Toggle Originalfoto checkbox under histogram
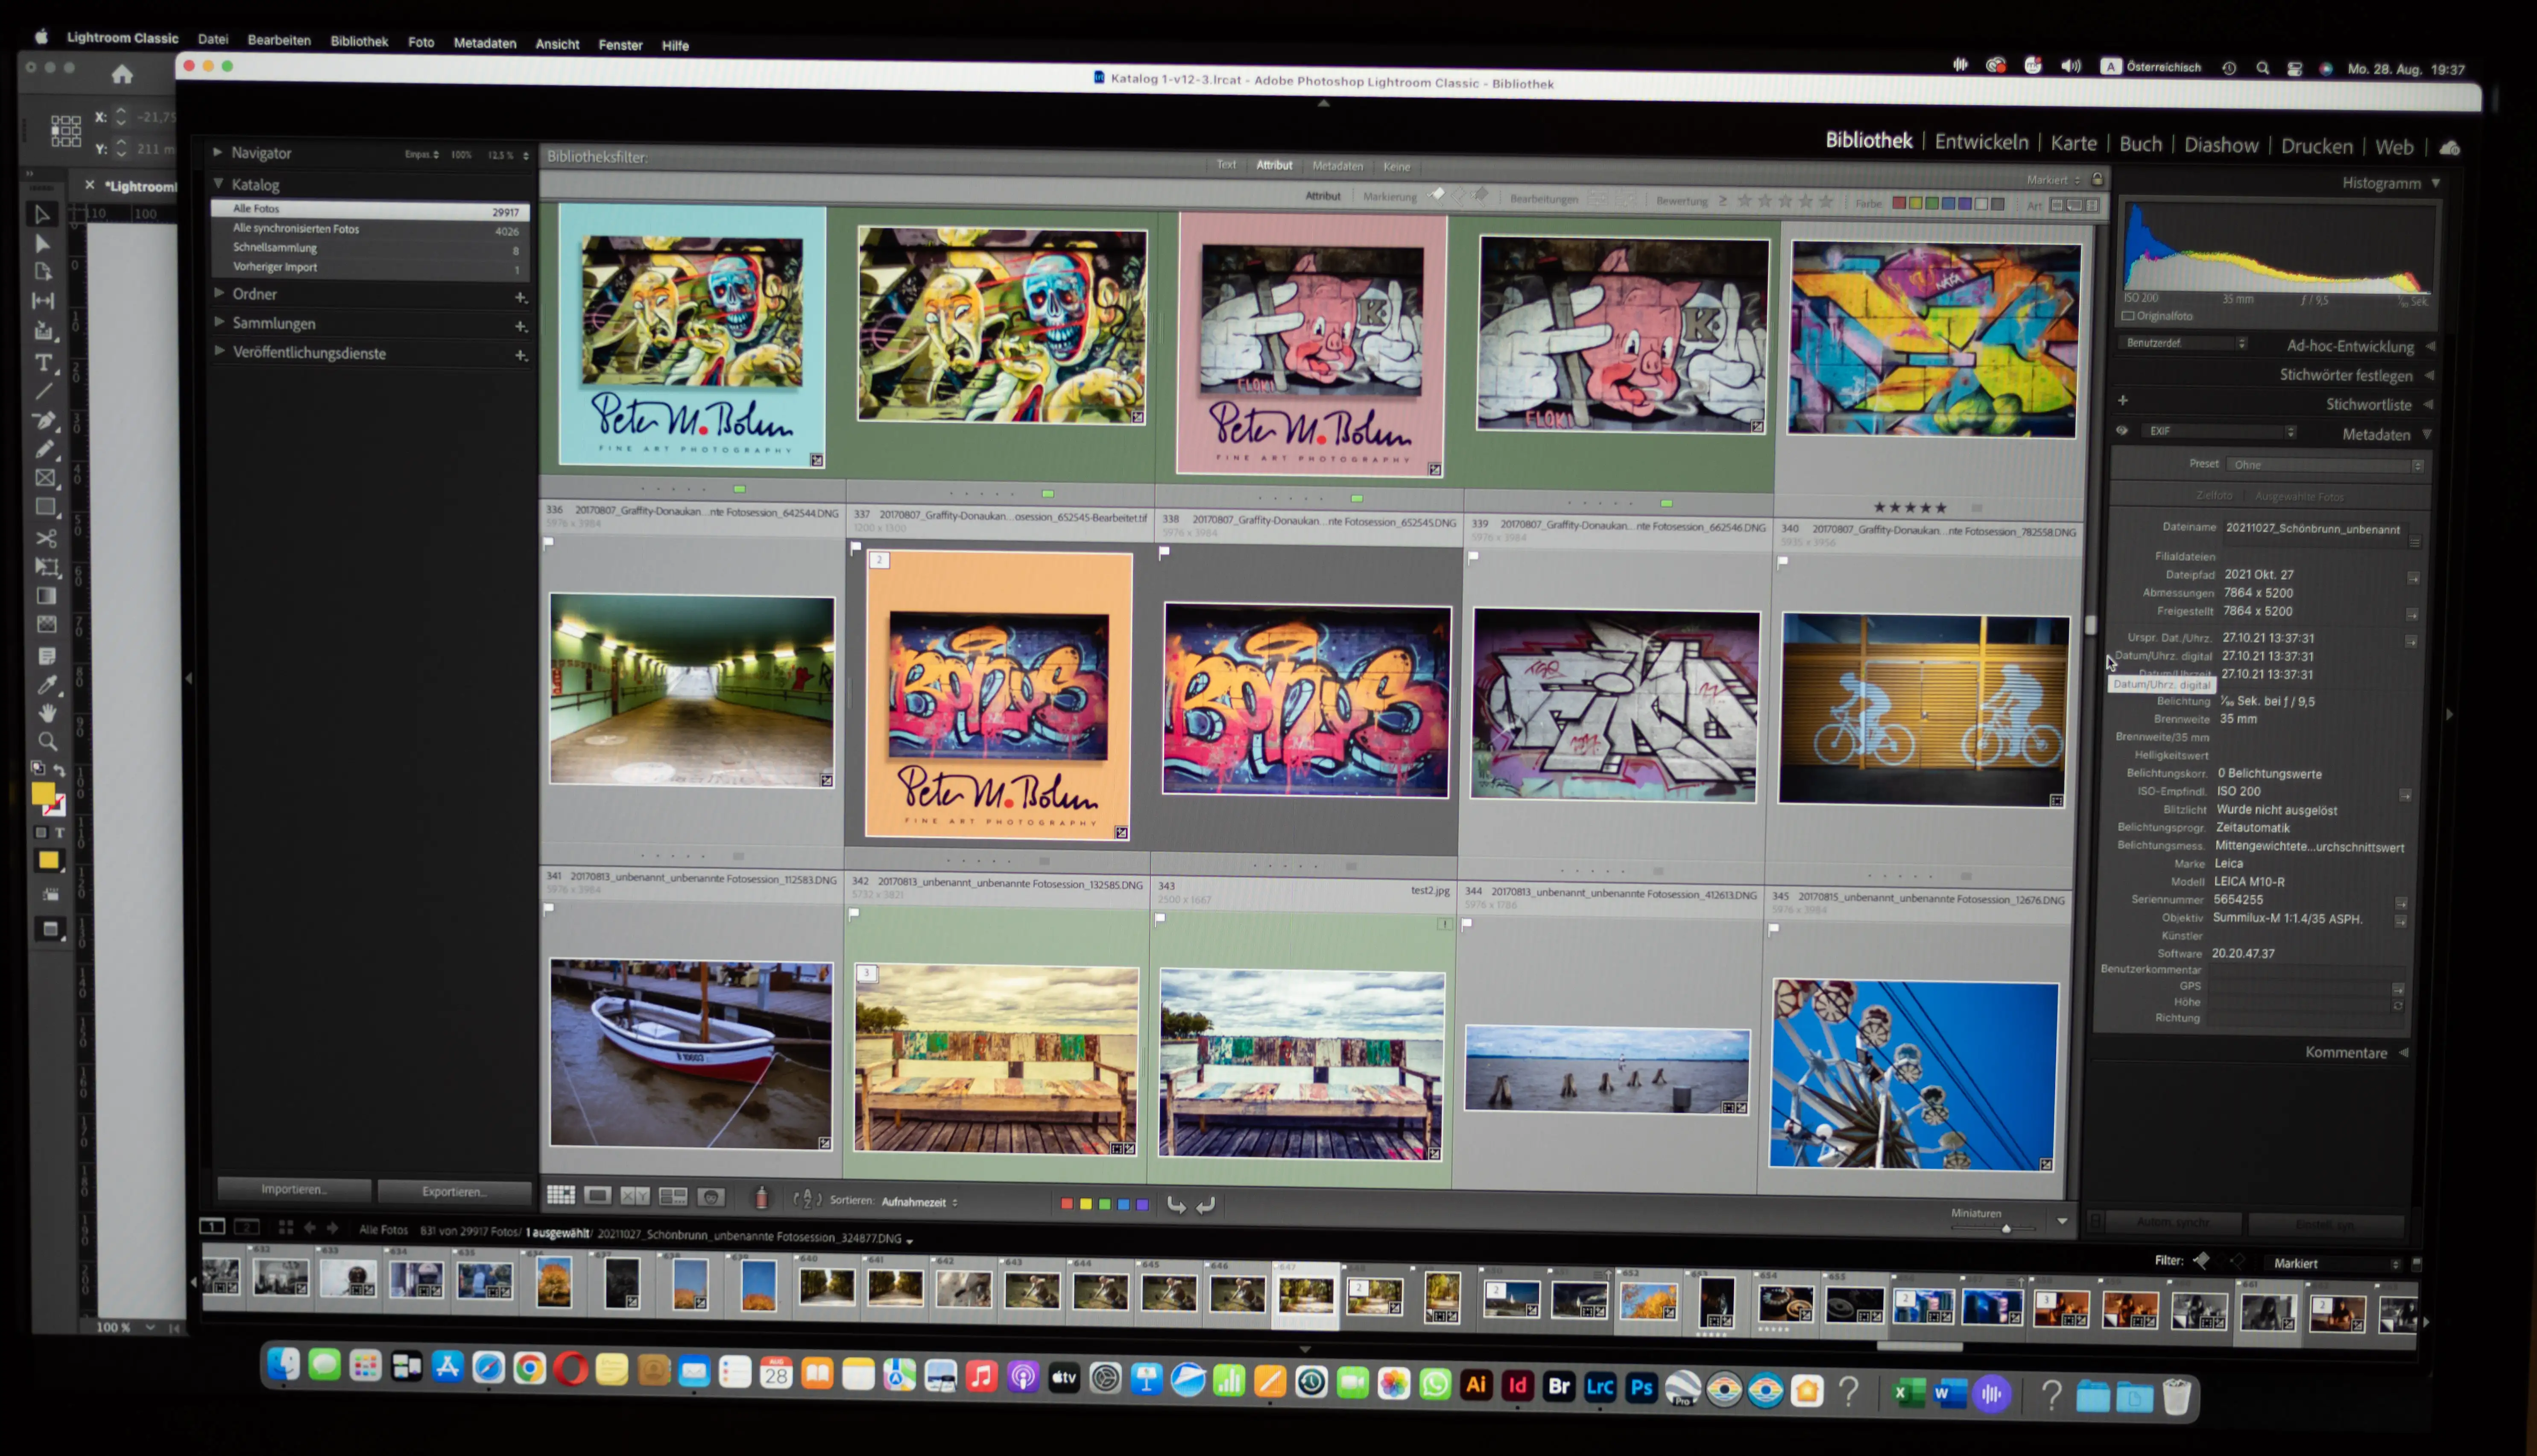 click(2128, 316)
